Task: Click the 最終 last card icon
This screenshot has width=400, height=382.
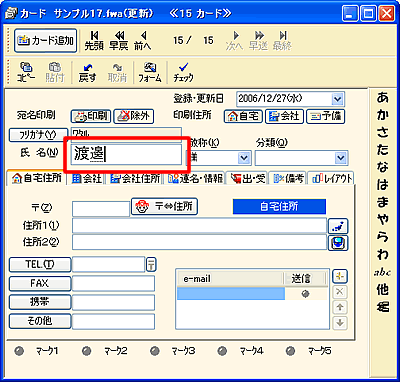Action: pyautogui.click(x=282, y=41)
